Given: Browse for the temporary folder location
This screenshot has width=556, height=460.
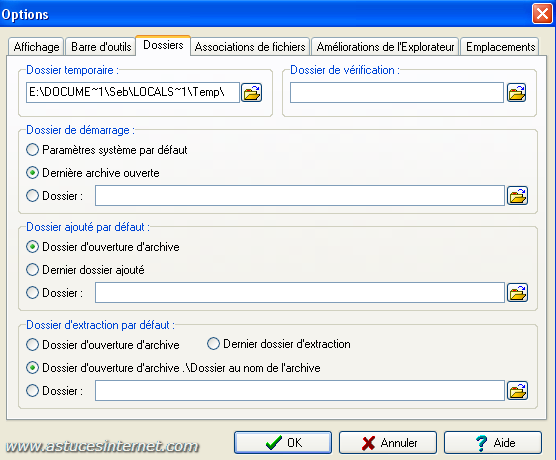Looking at the screenshot, I should click(251, 93).
